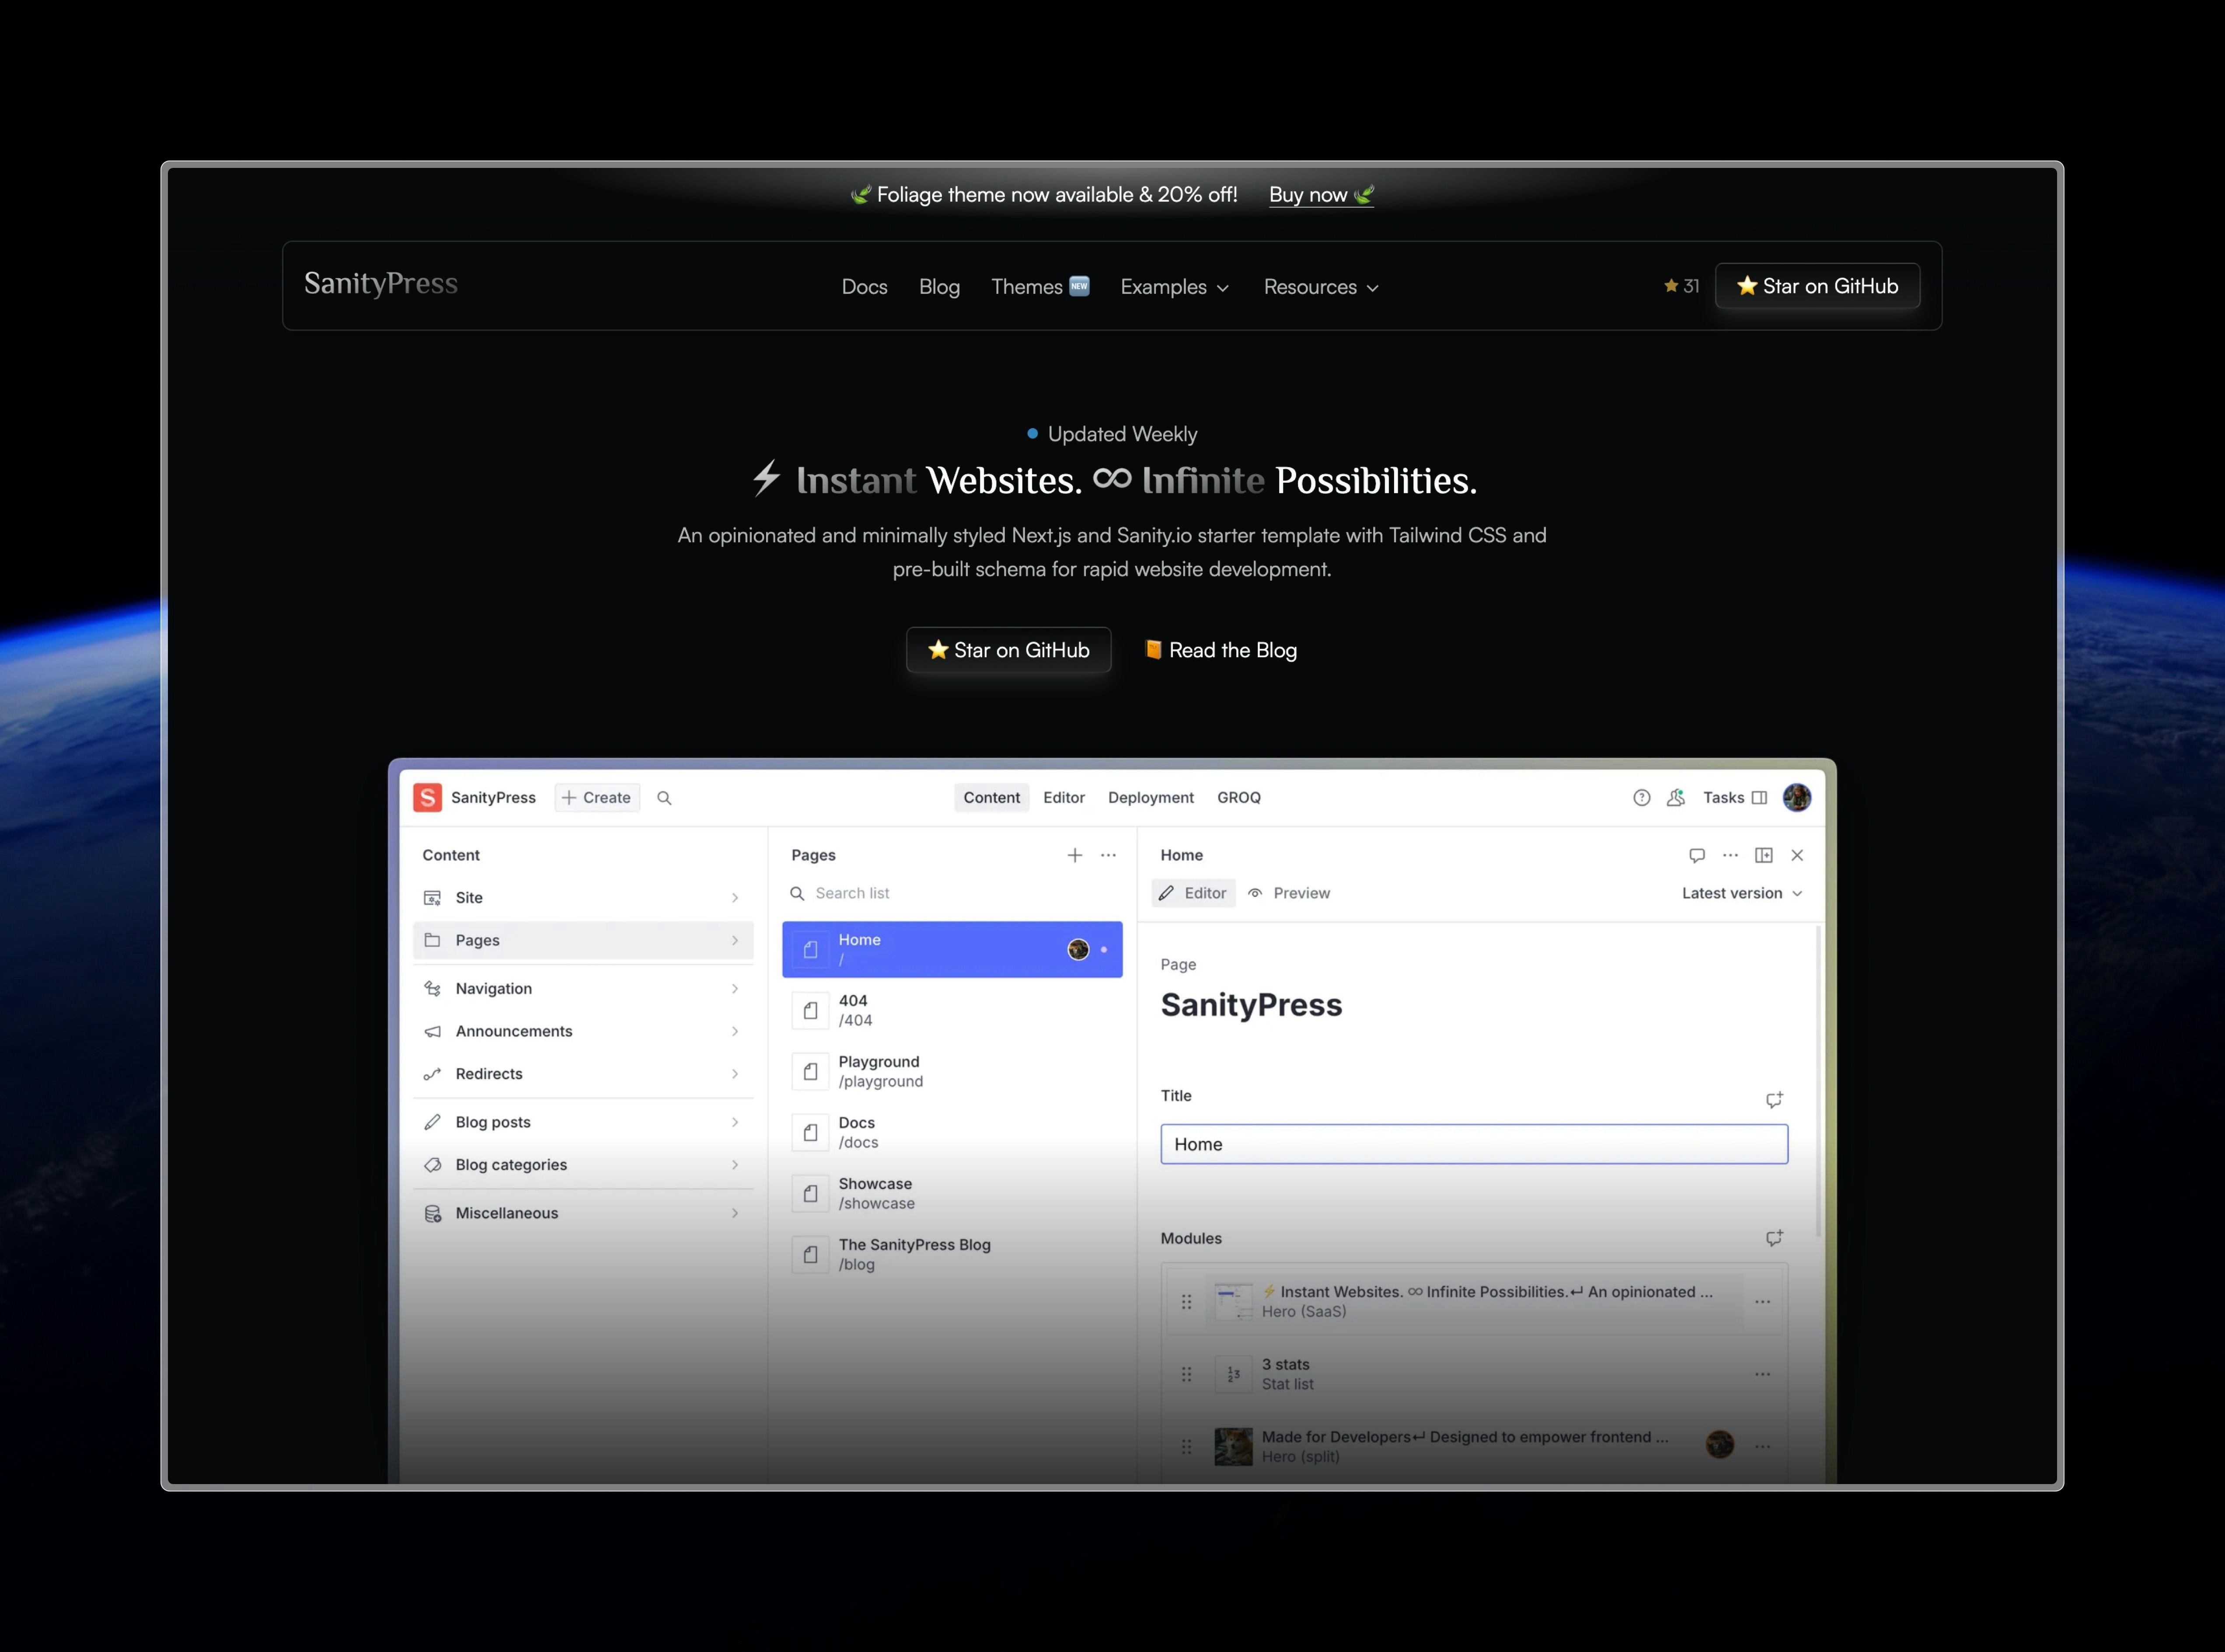Image resolution: width=2225 pixels, height=1652 pixels.
Task: Add comment icon next to Title field
Action: click(x=1774, y=1099)
